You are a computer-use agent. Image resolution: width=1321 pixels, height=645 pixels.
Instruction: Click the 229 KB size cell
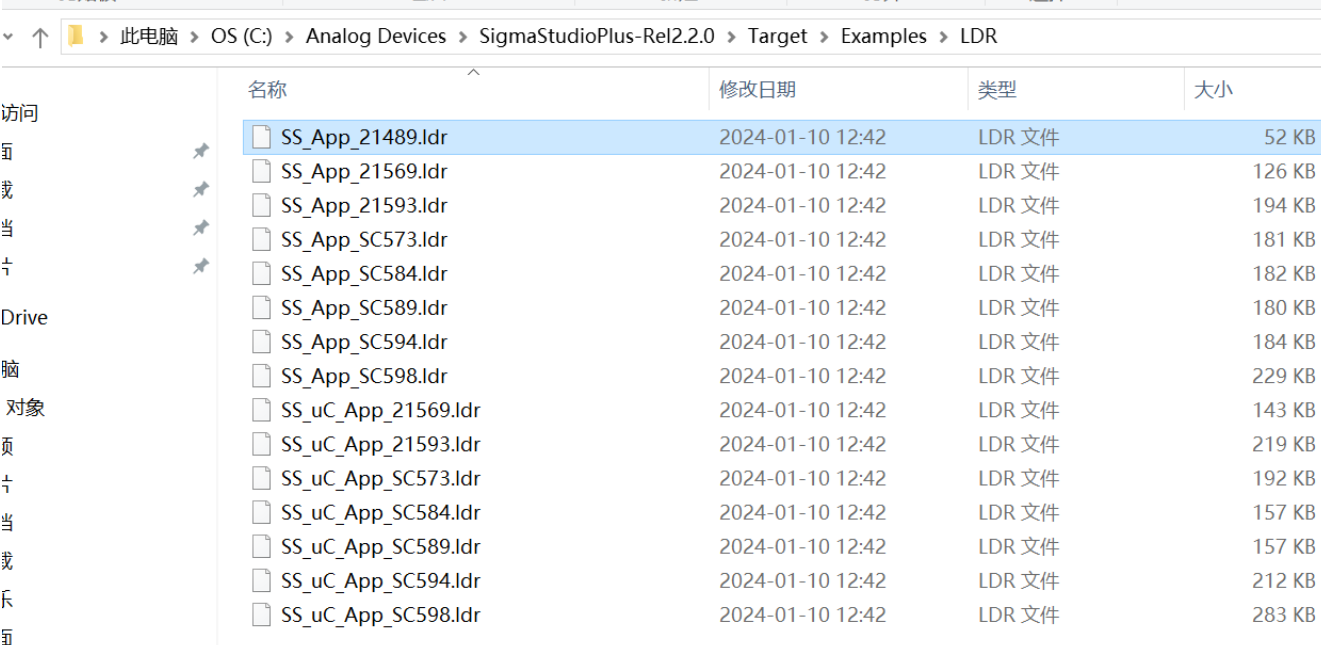[1284, 375]
